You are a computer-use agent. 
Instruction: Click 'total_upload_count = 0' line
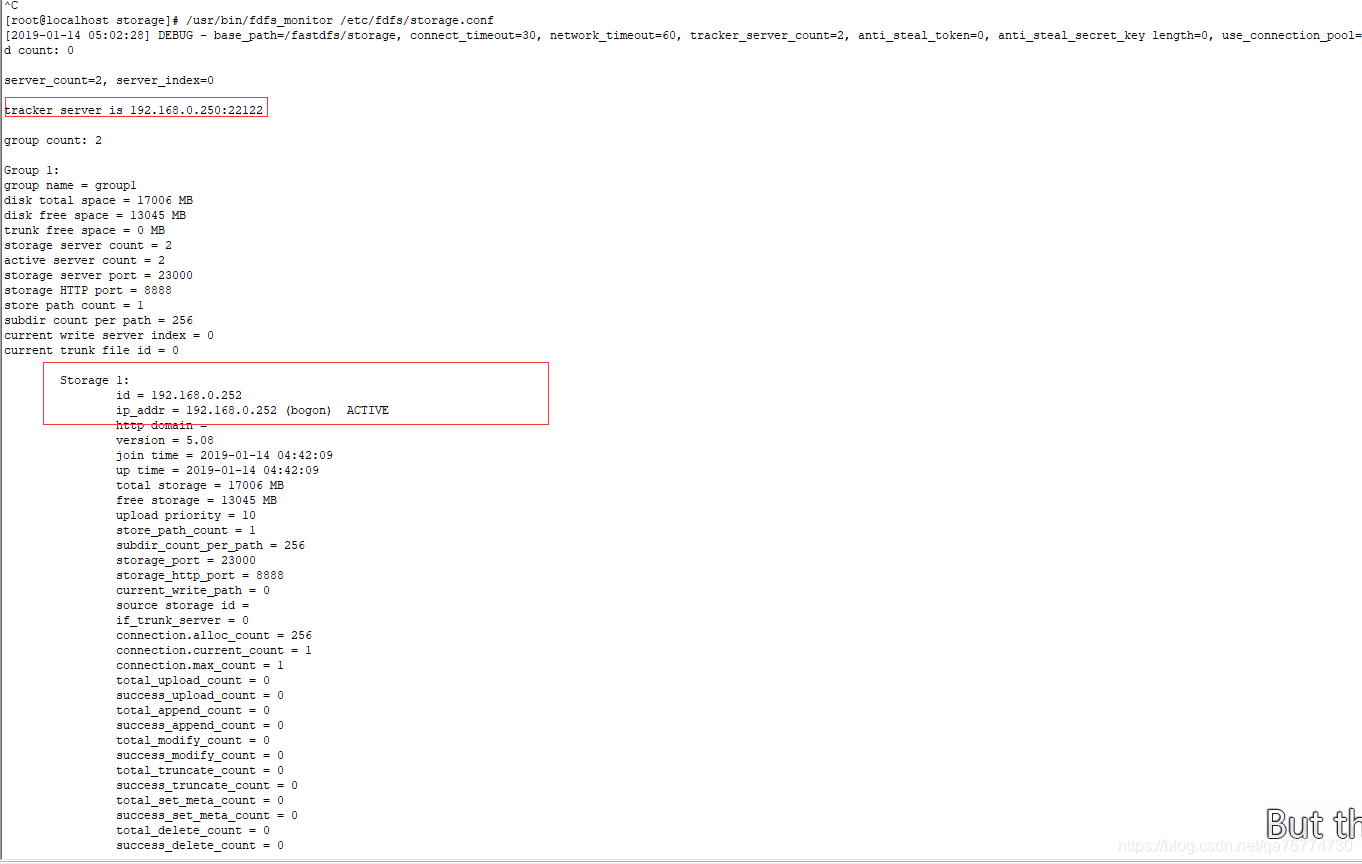193,680
